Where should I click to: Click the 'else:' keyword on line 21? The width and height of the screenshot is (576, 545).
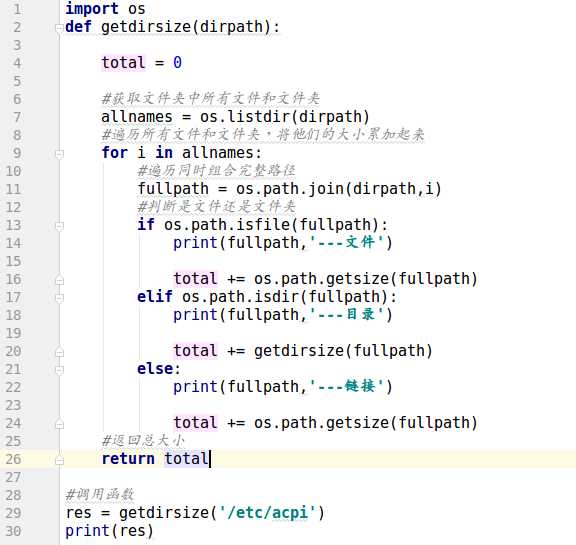click(159, 368)
